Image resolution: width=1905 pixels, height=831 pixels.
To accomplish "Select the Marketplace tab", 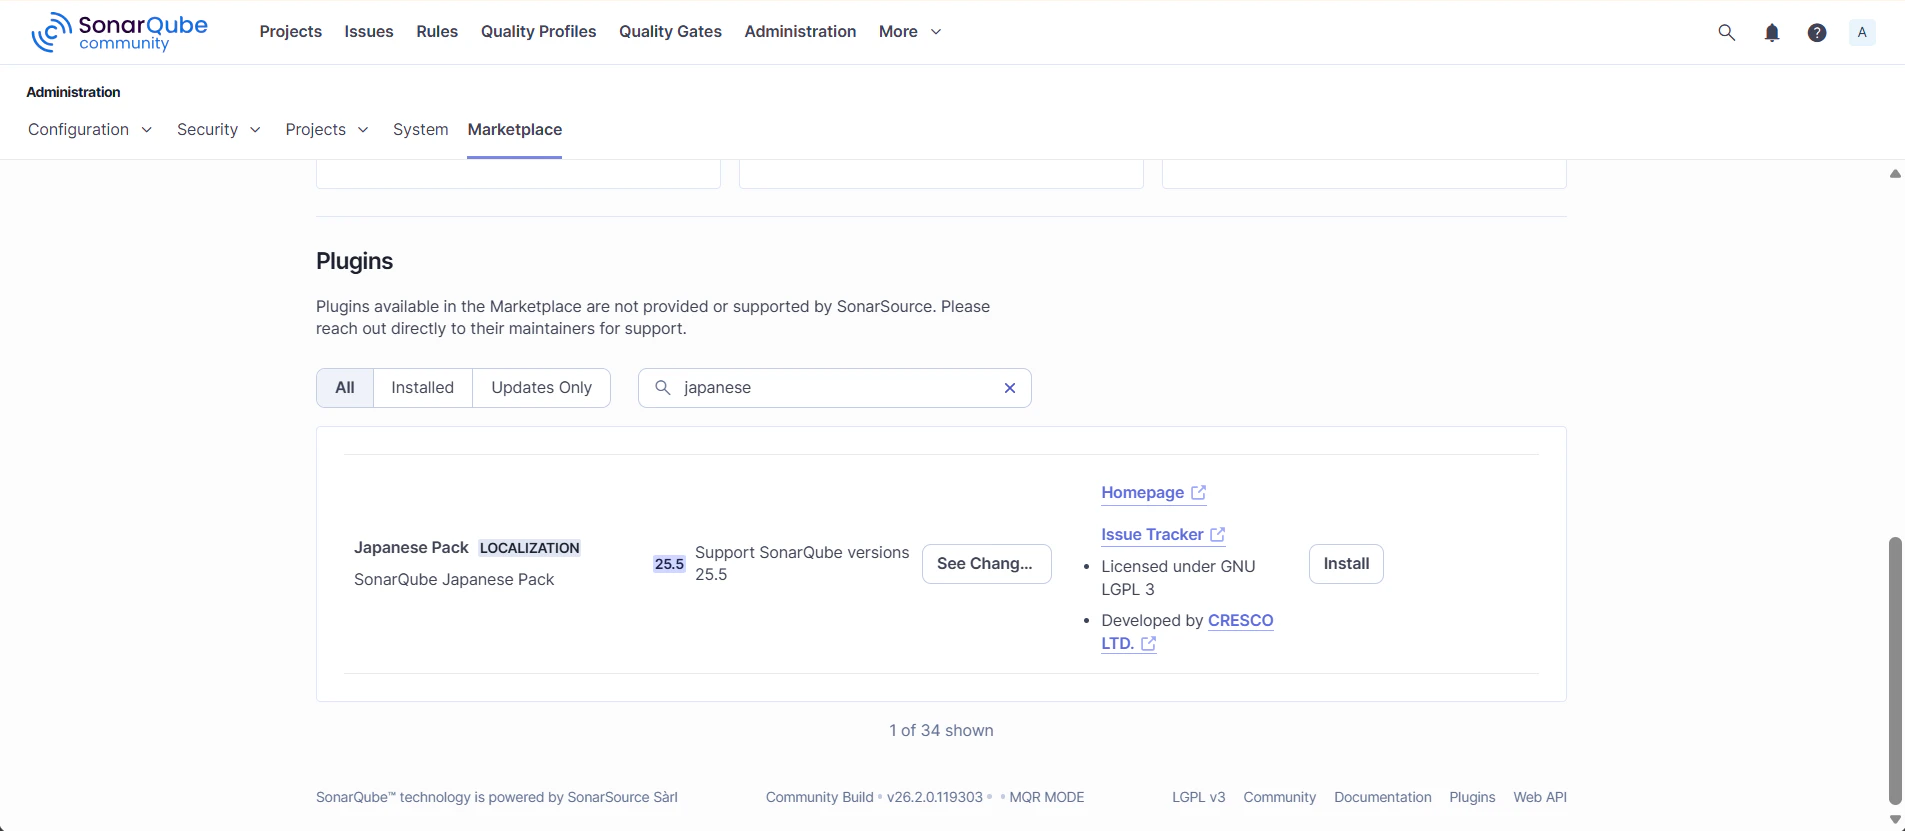I will (514, 130).
